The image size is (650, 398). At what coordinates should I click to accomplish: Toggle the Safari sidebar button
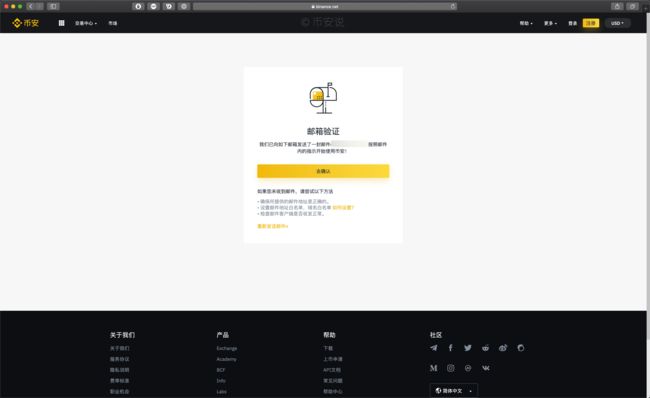coord(53,6)
